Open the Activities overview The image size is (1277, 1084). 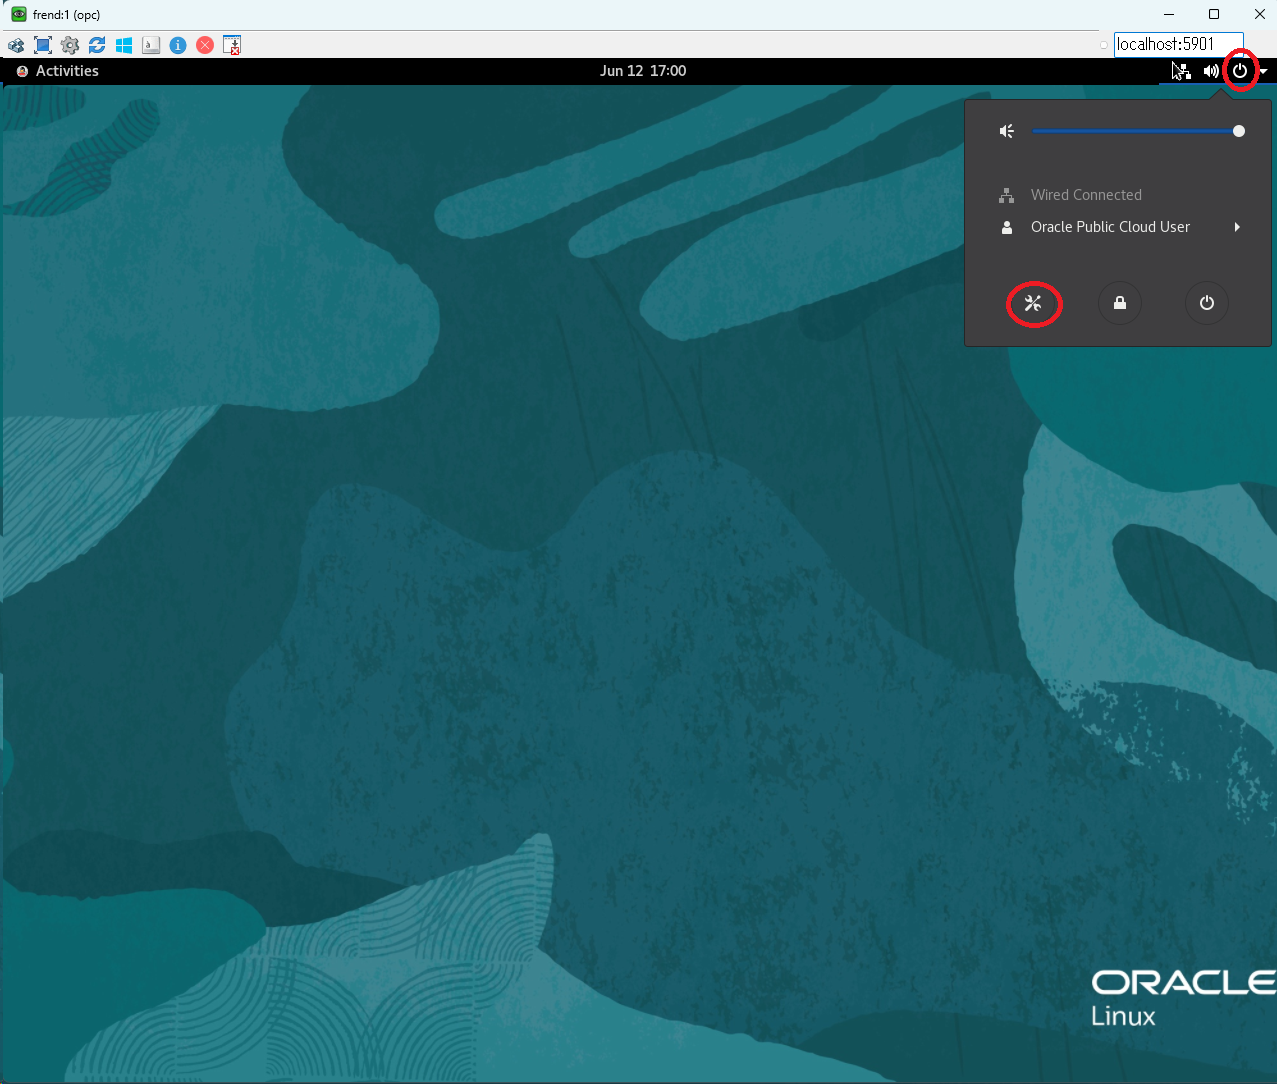tap(66, 71)
